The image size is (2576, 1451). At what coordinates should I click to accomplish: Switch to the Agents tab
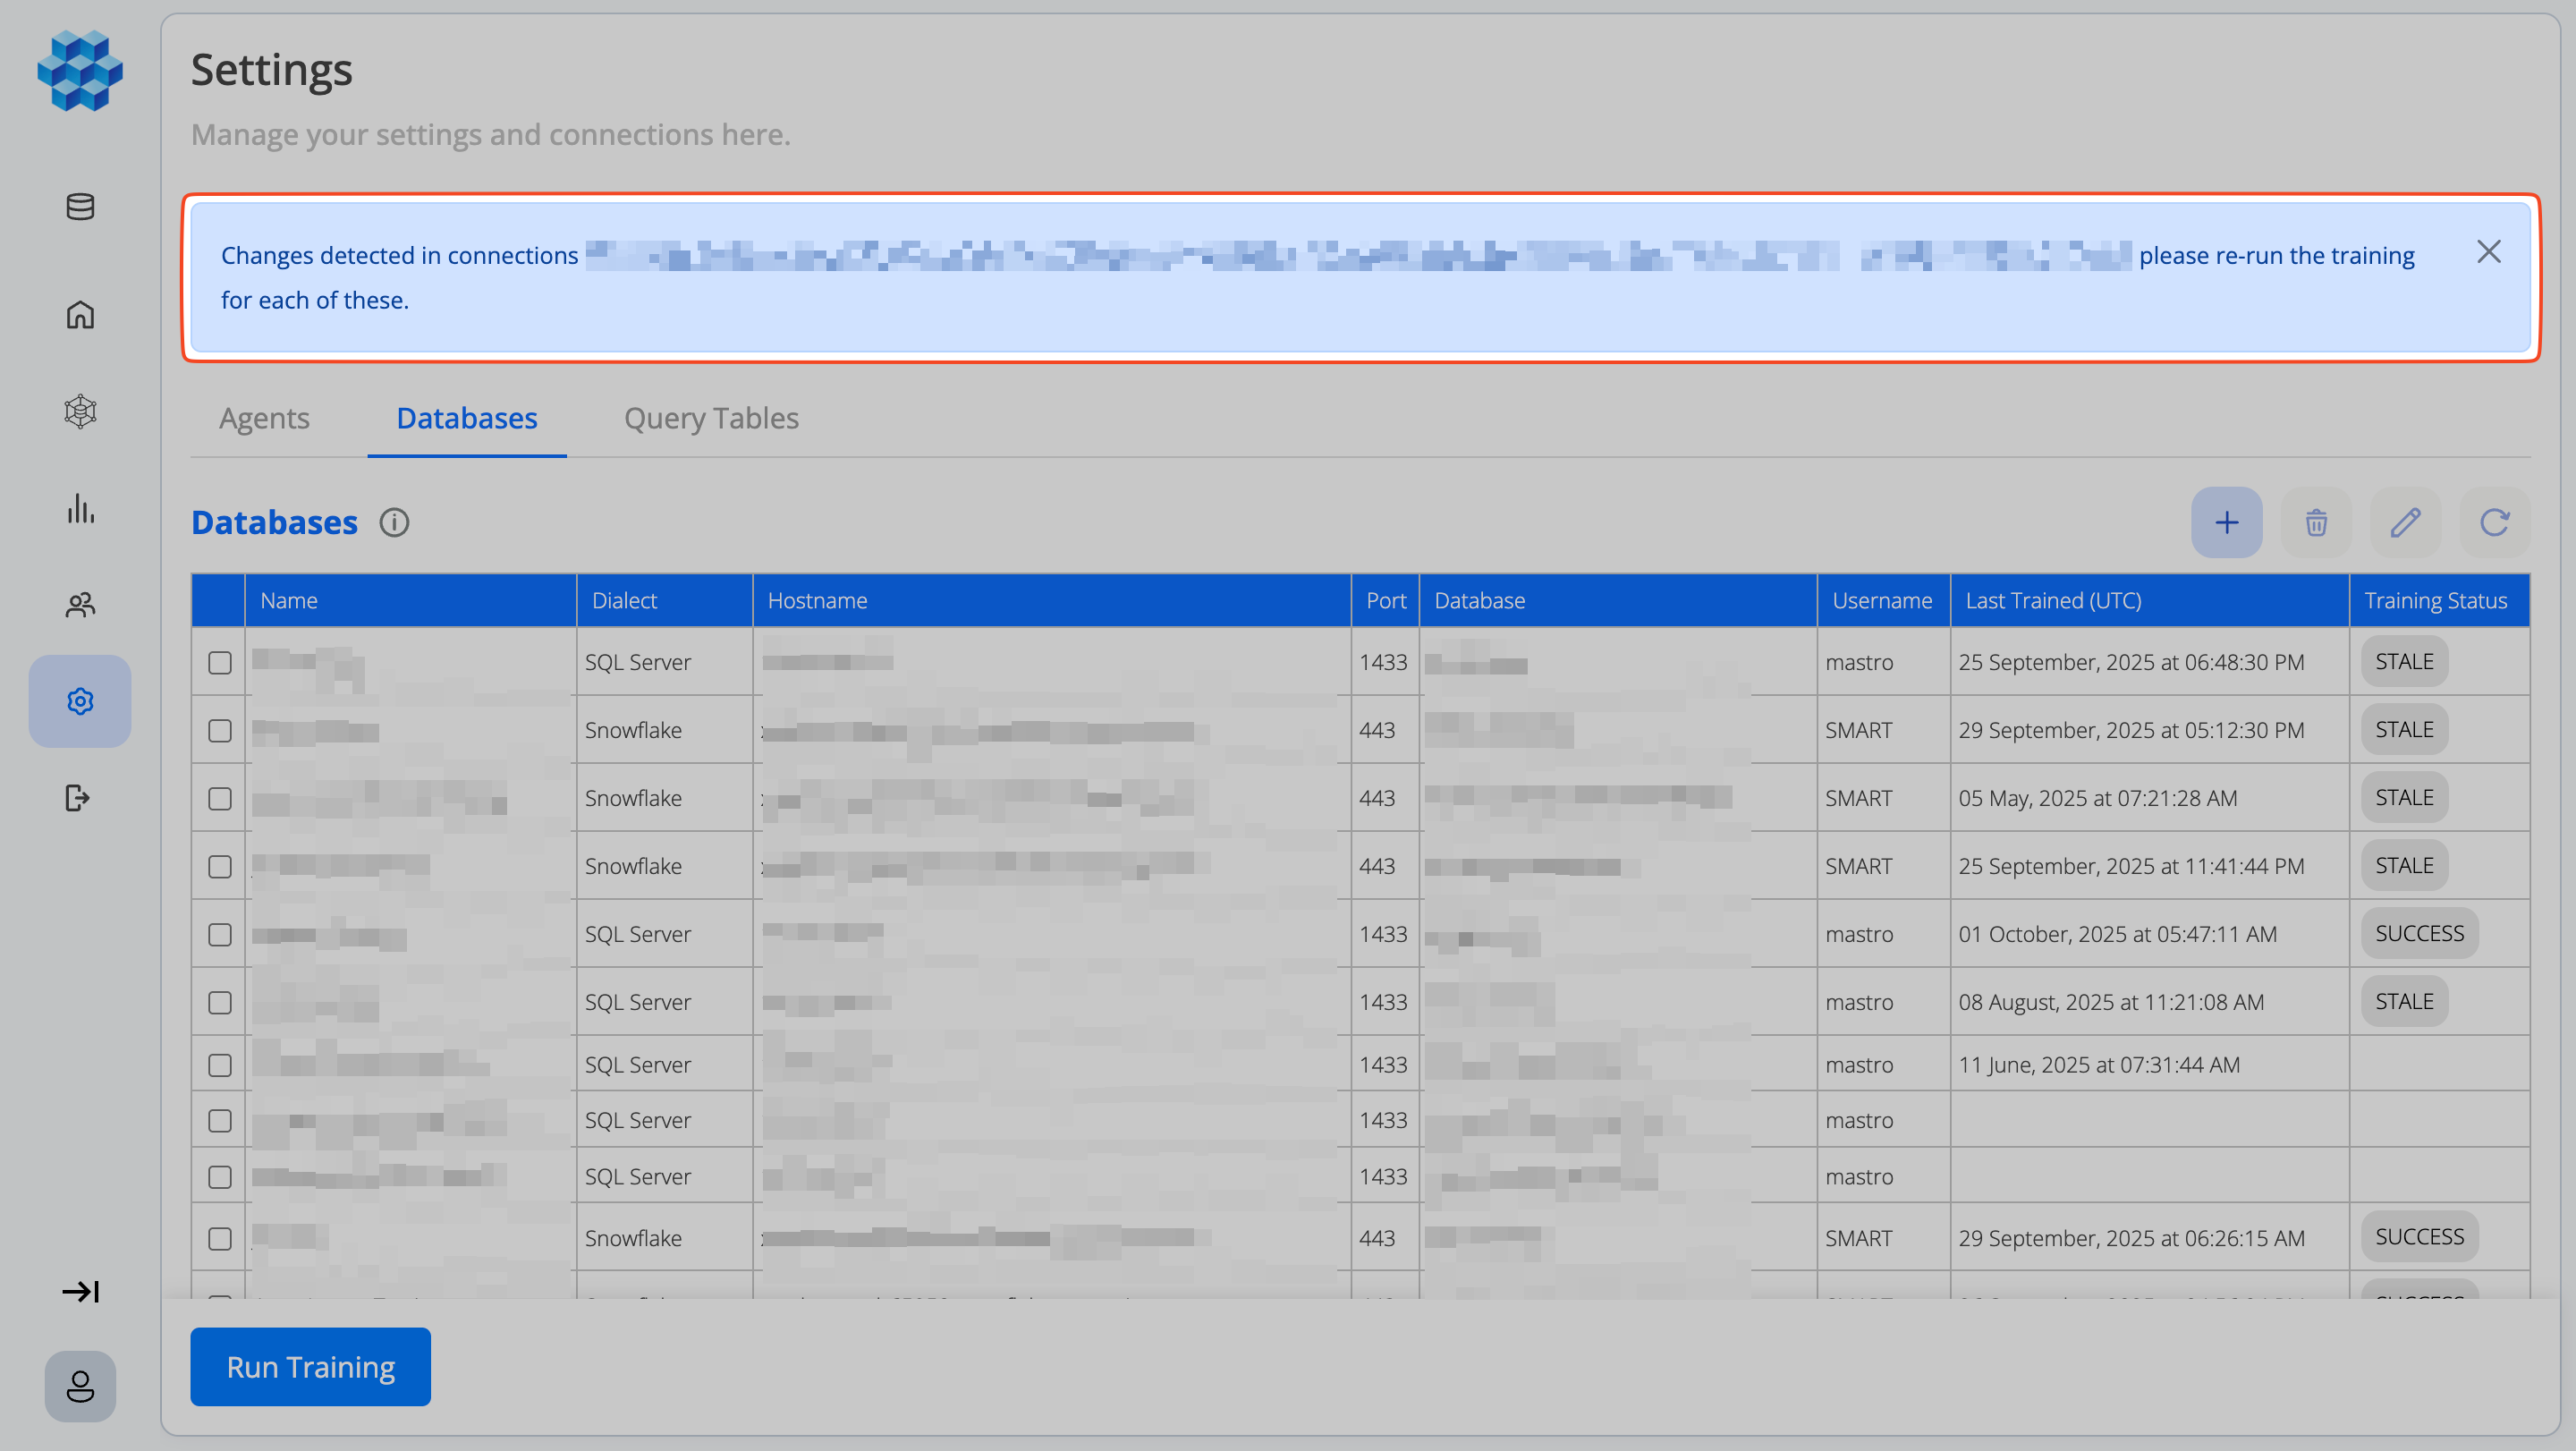point(263,418)
